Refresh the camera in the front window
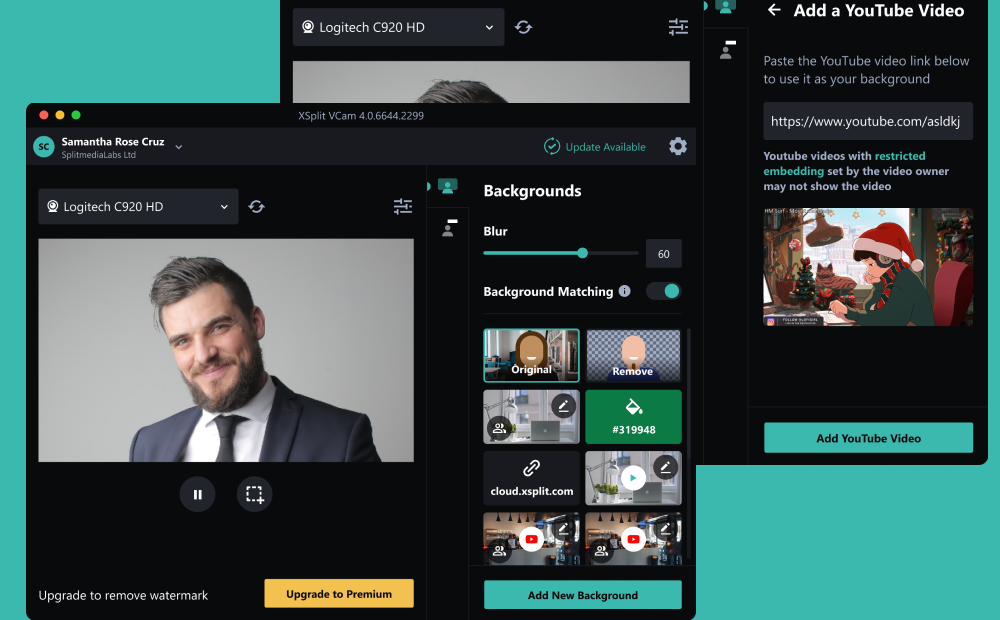Screen dimensions: 1000x620 (x=256, y=206)
